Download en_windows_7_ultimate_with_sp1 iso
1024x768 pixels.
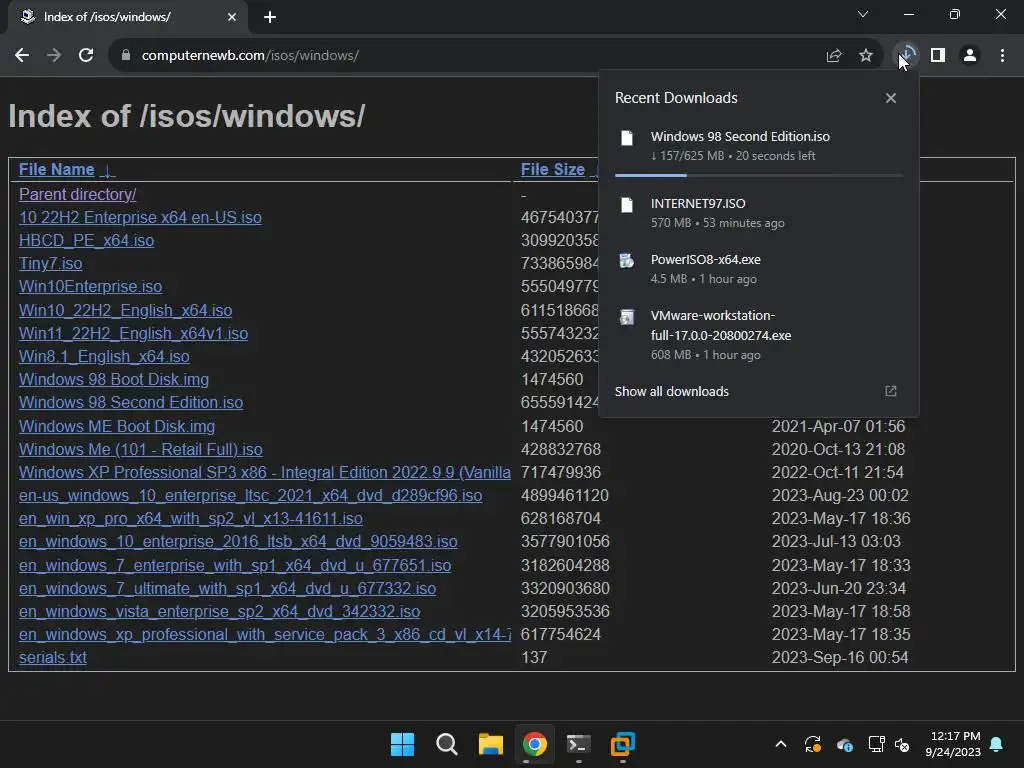[x=227, y=588]
